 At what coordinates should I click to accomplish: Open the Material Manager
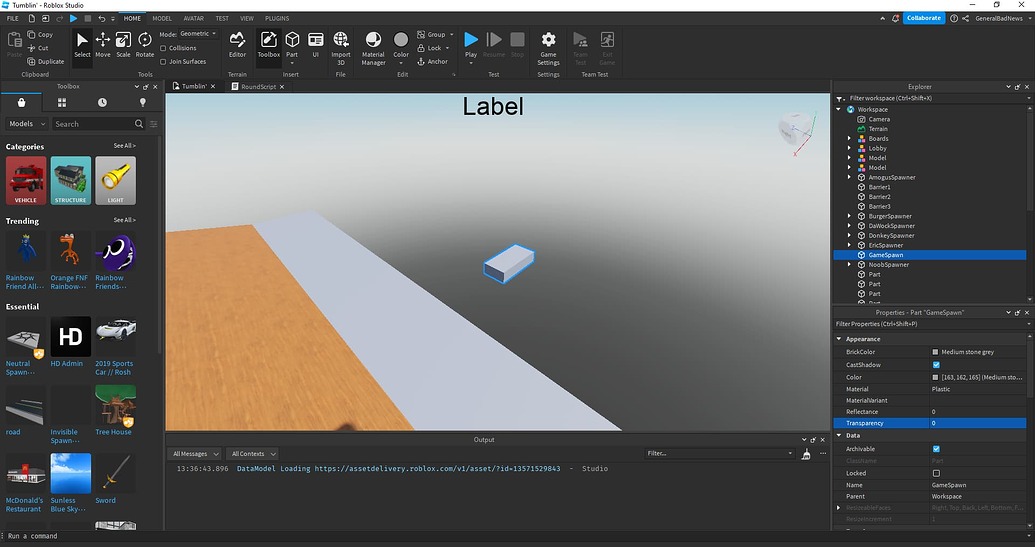pyautogui.click(x=373, y=48)
